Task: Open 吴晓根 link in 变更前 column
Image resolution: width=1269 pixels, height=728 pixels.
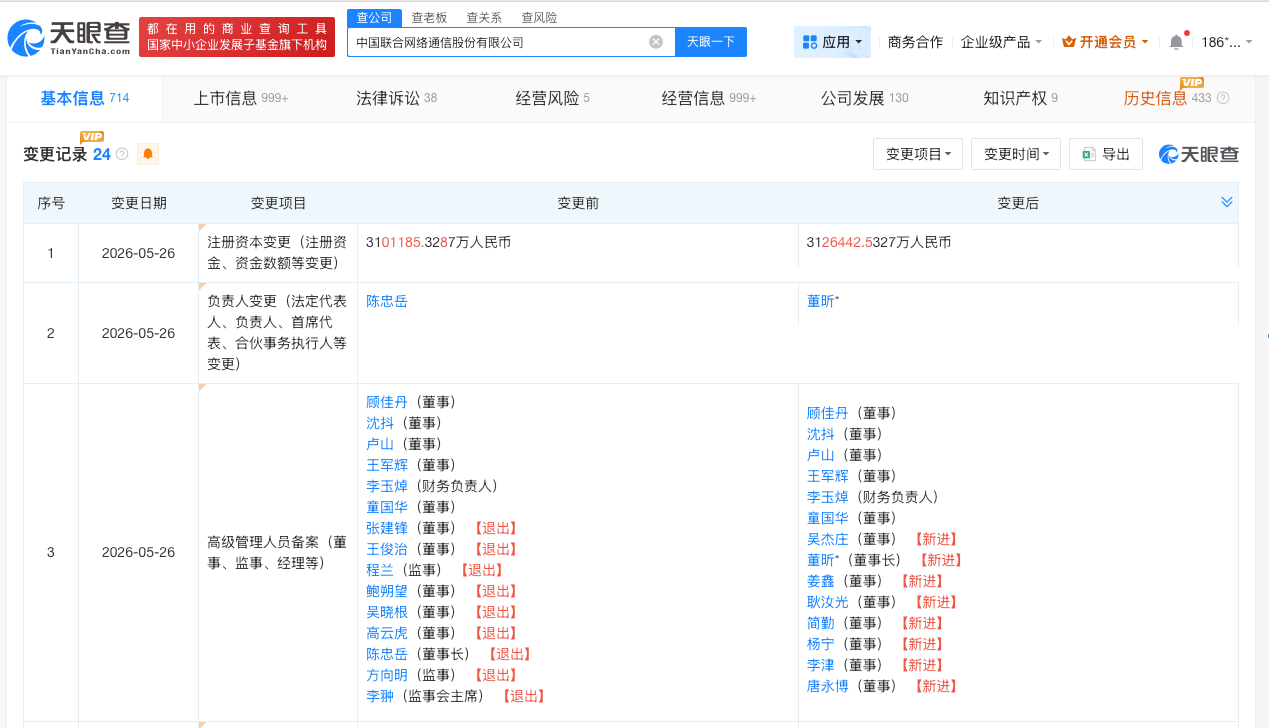Action: [x=387, y=612]
